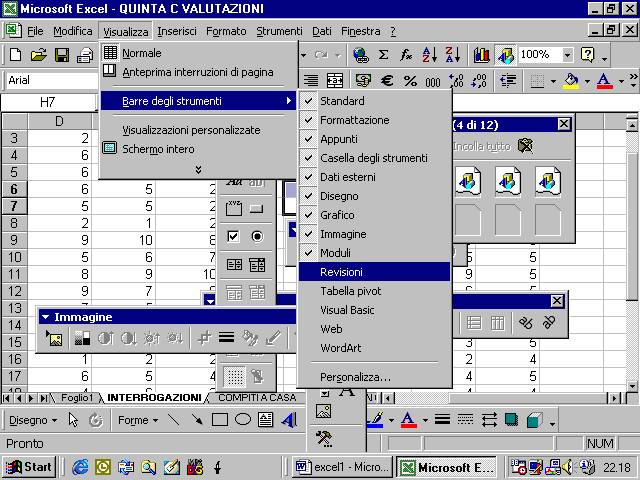640x480 pixels.
Task: Apply thousands separator style 000
Action: coord(433,82)
